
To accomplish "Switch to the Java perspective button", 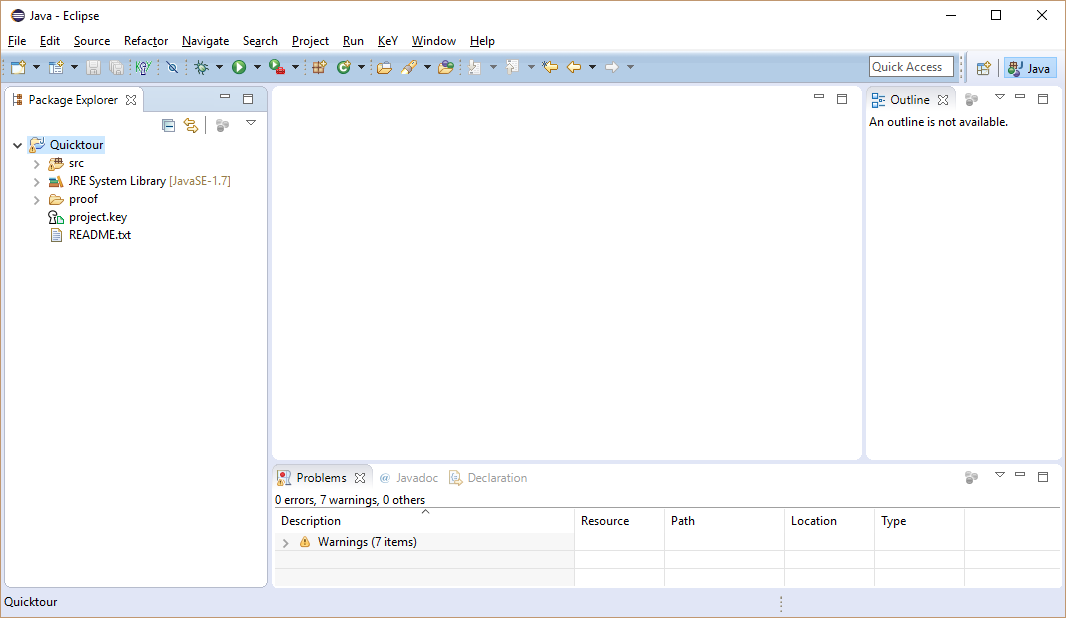I will (1031, 68).
